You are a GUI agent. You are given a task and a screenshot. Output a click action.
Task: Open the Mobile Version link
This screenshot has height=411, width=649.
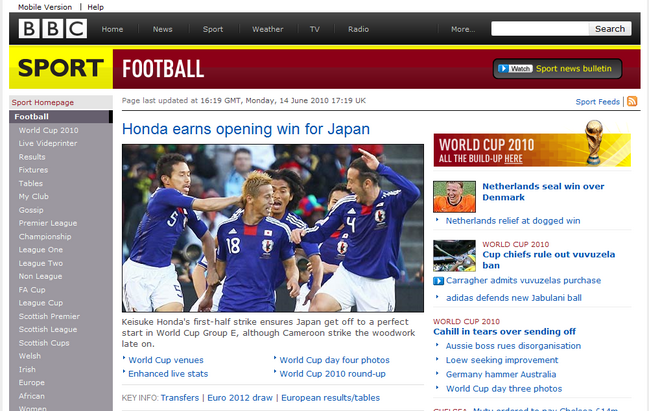point(45,7)
